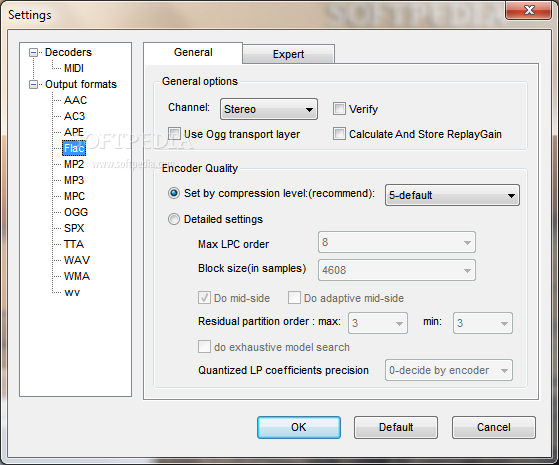Open the compression level 5-default dropdown

[452, 195]
